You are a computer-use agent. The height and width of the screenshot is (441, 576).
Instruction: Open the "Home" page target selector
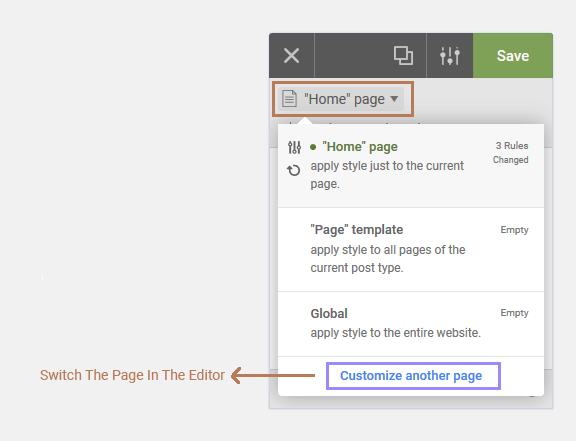pyautogui.click(x=341, y=99)
